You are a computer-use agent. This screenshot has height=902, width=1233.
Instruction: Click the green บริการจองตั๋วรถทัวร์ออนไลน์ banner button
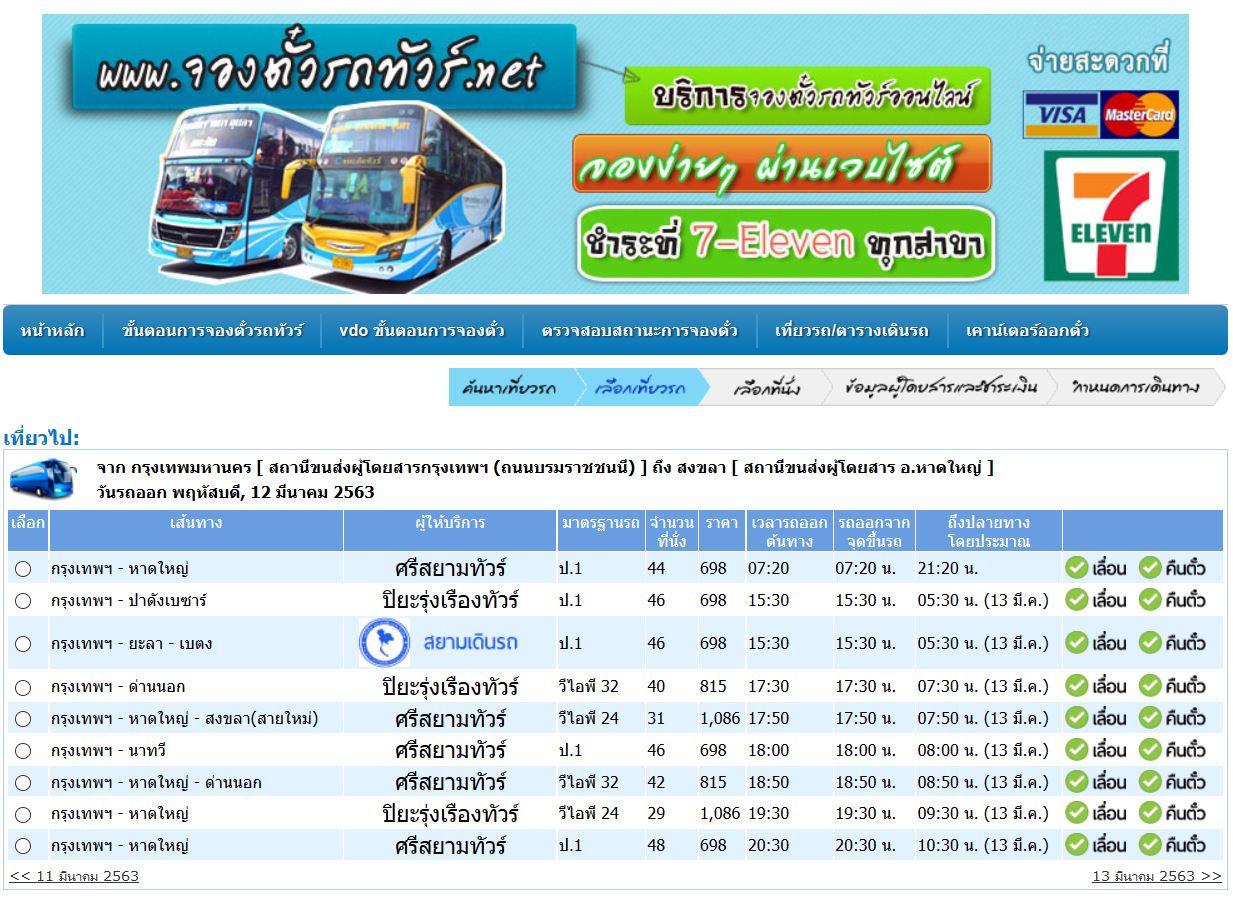807,95
